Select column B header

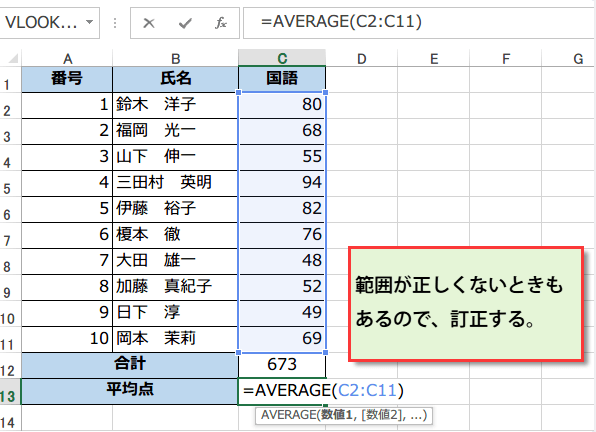(175, 59)
